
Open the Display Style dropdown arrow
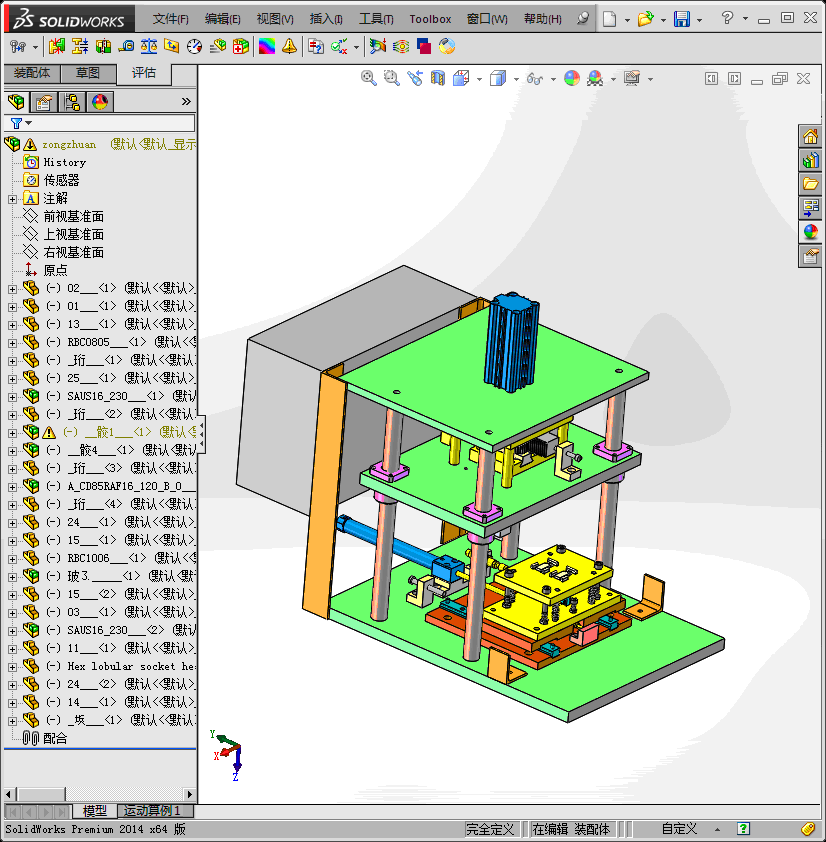(x=516, y=79)
